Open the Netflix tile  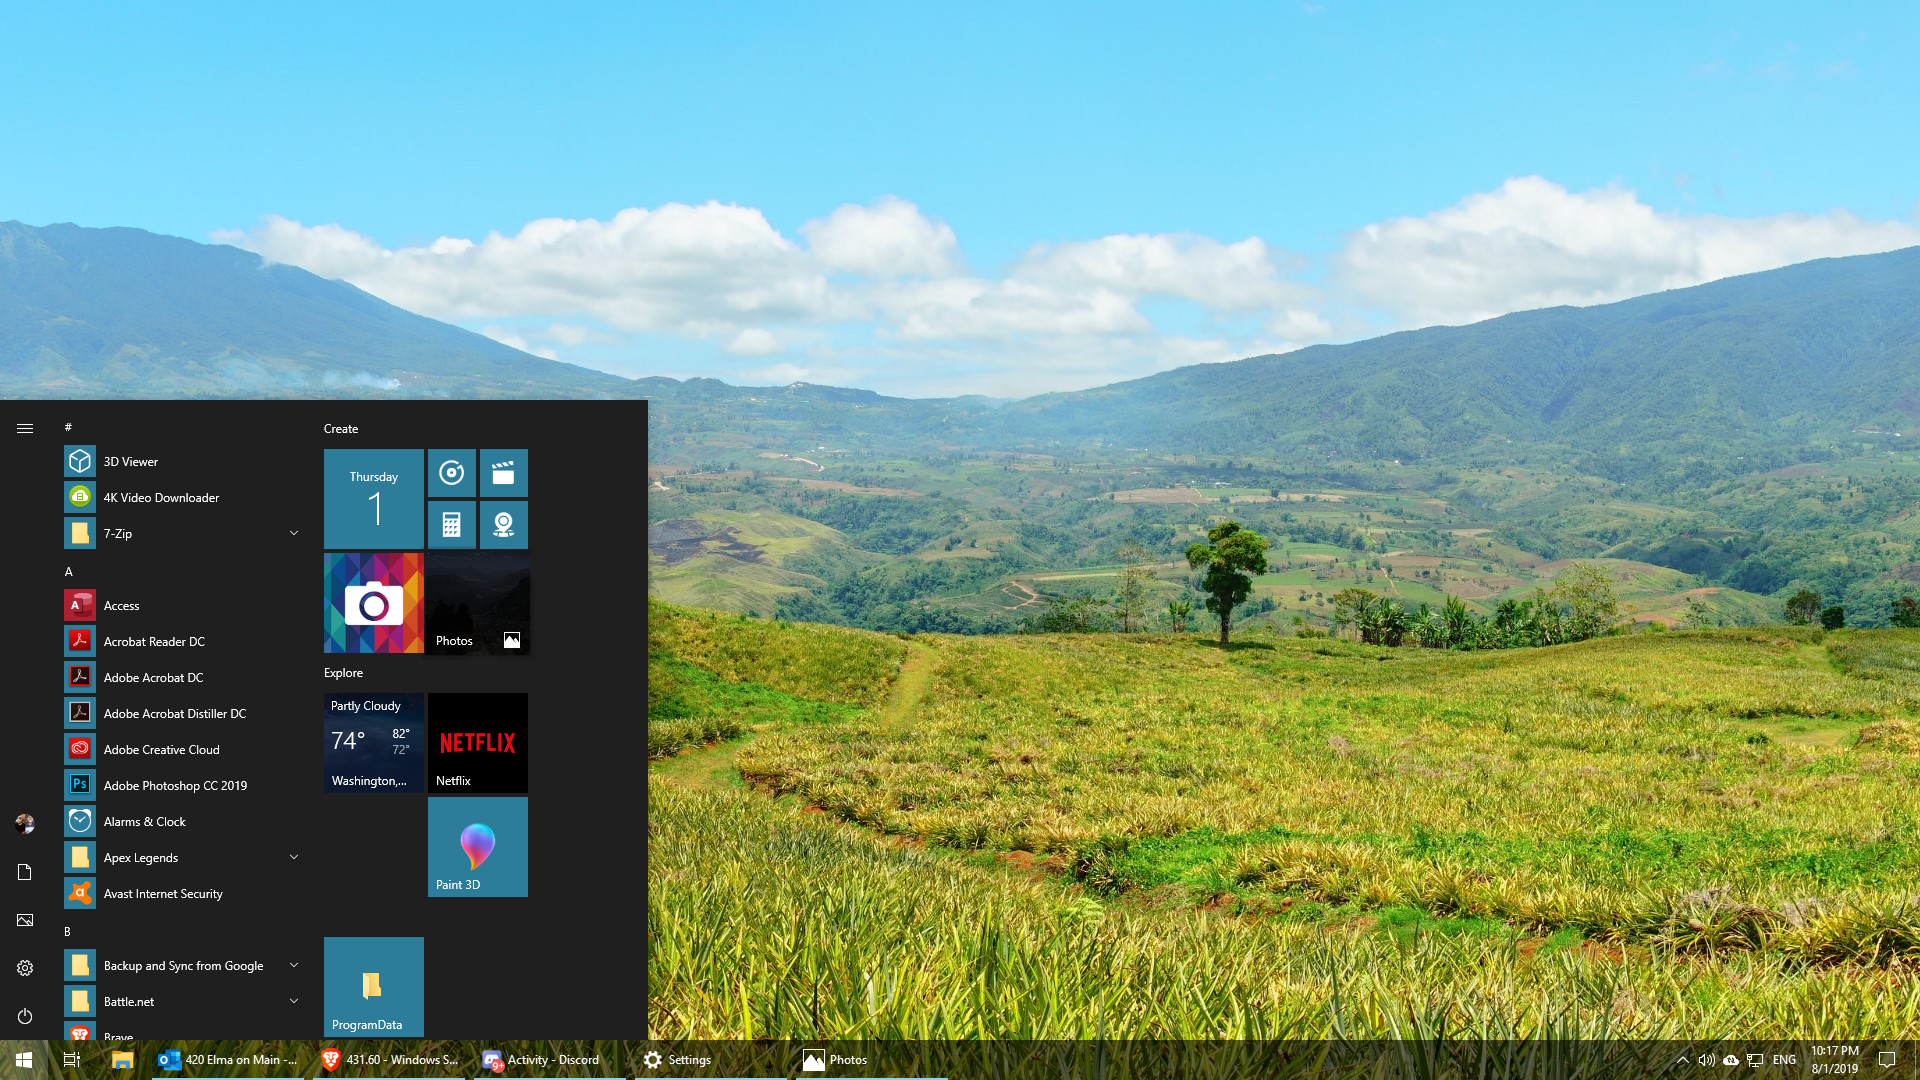point(477,741)
